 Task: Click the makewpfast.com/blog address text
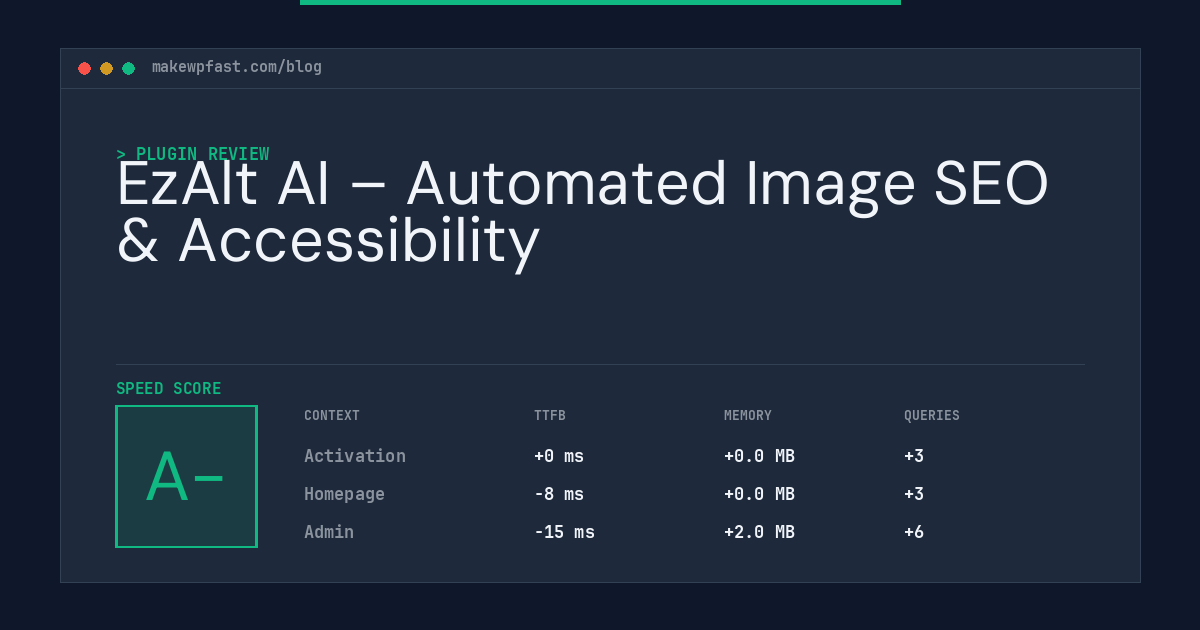point(237,67)
